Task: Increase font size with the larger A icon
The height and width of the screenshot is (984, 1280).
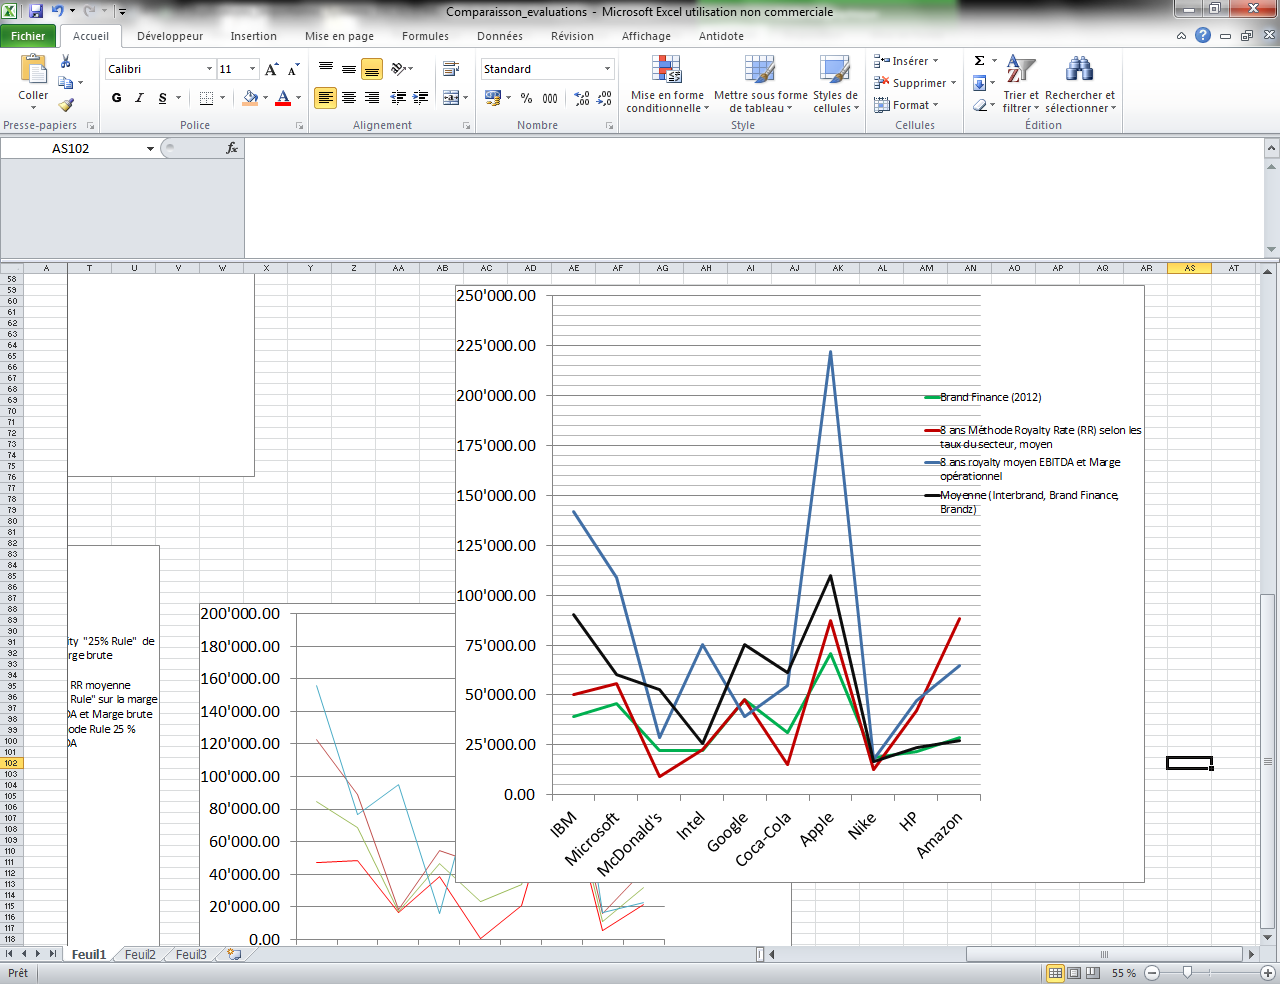Action: pos(272,69)
